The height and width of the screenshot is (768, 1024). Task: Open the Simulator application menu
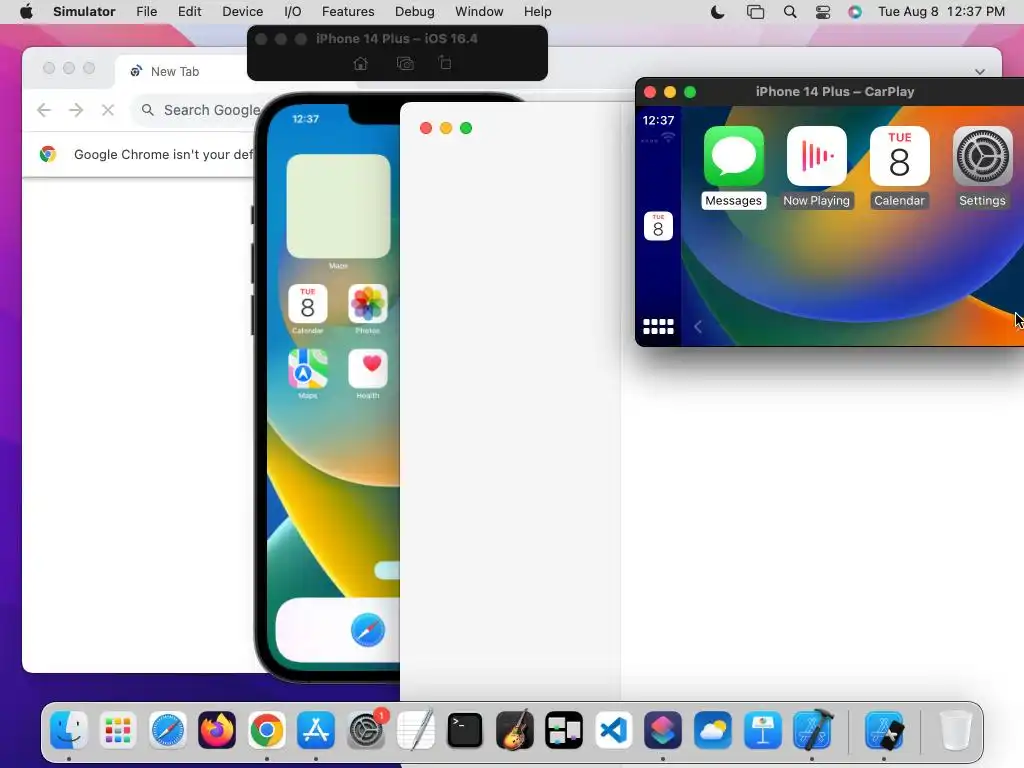click(x=84, y=12)
